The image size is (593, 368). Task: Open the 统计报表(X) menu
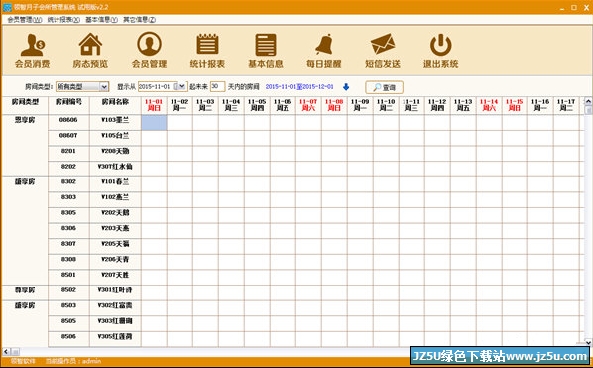64,20
